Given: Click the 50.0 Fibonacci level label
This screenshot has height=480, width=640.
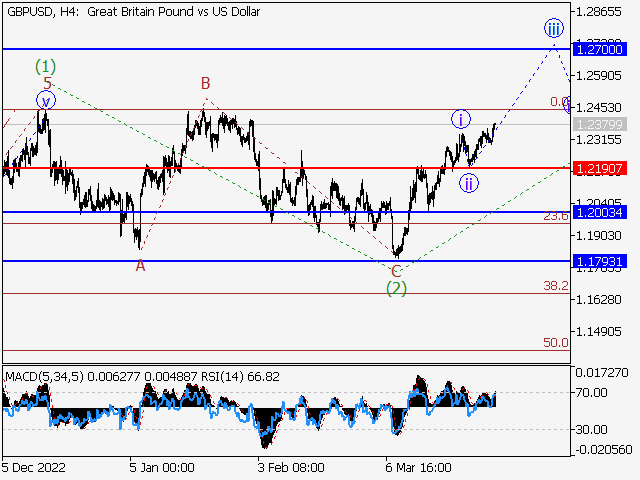Looking at the screenshot, I should point(556,342).
